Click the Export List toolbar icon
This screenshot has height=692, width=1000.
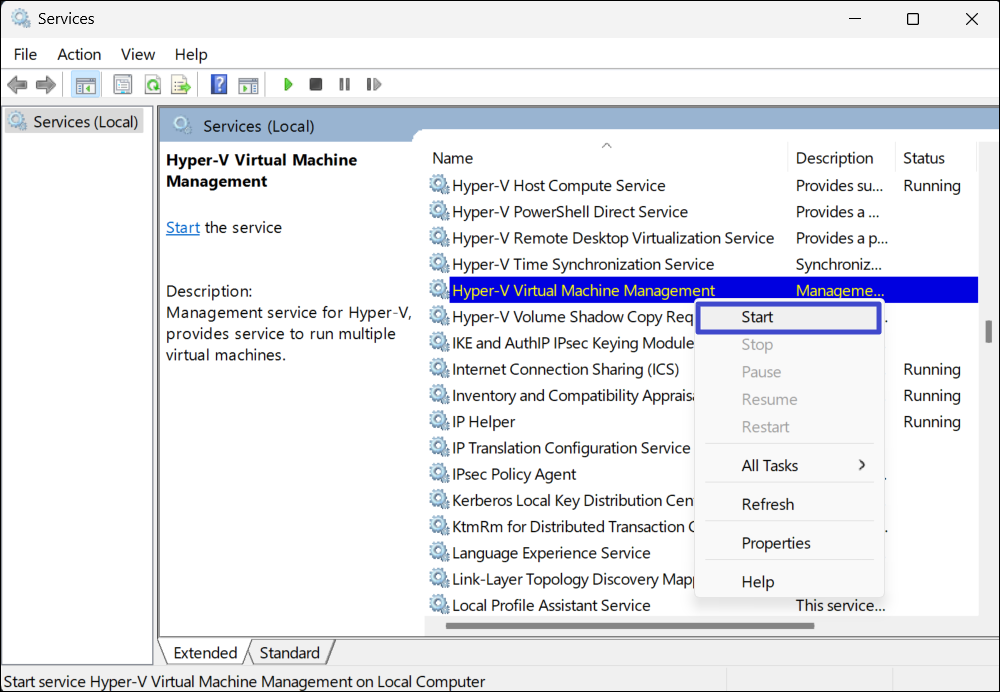coord(180,85)
